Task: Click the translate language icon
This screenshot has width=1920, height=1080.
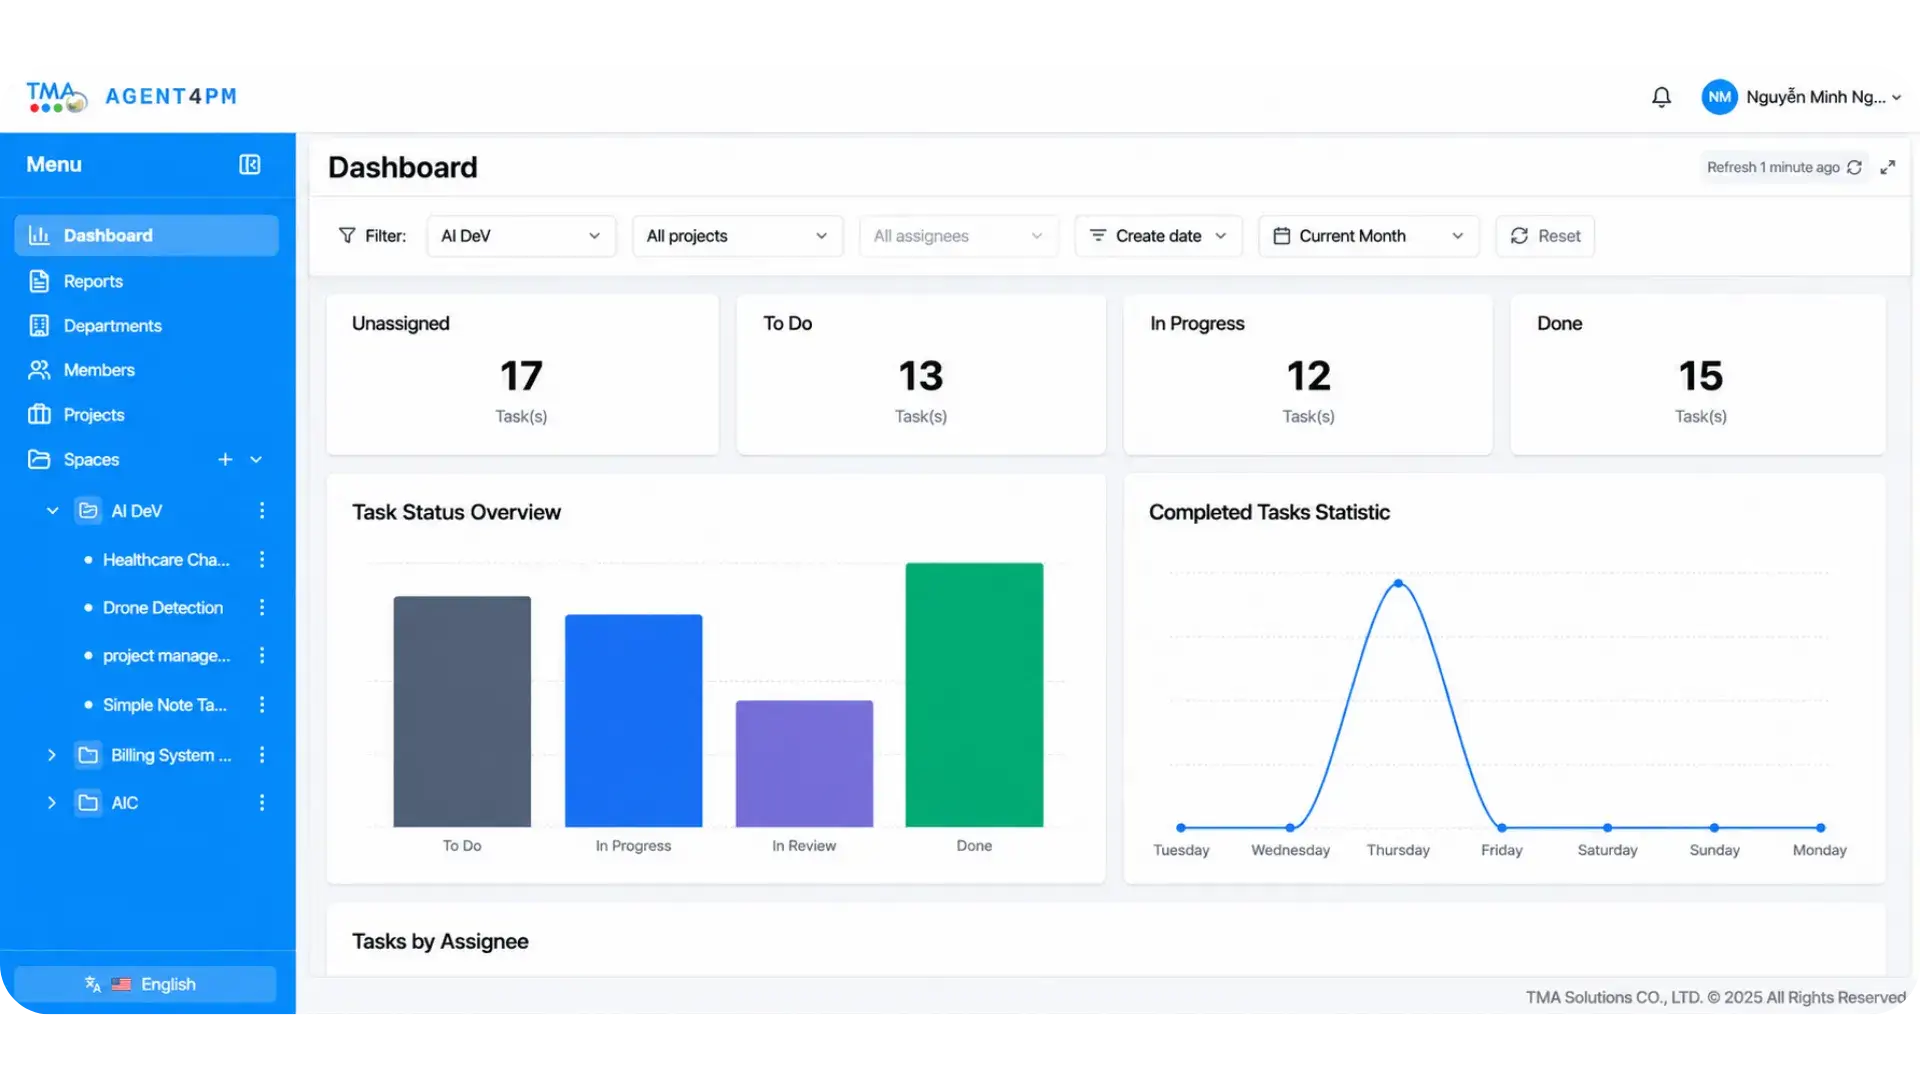Action: click(93, 985)
